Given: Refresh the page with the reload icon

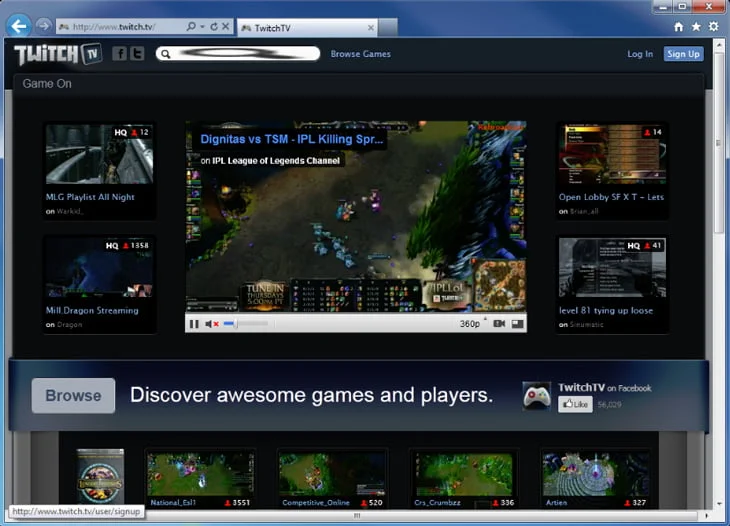Looking at the screenshot, I should [214, 27].
